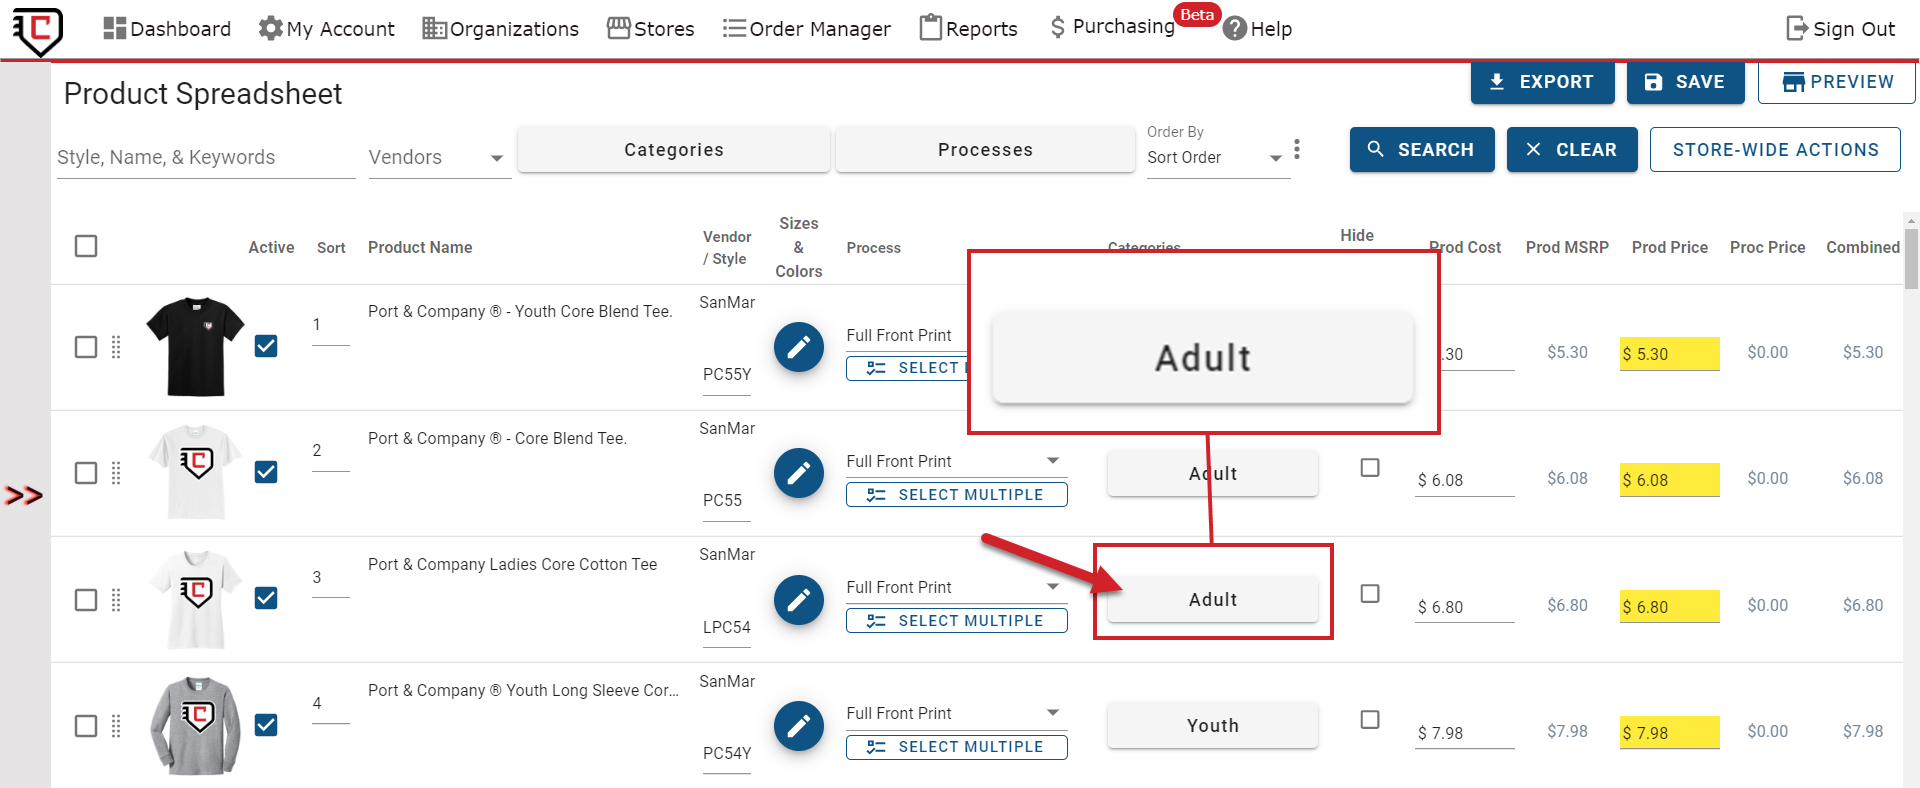Screen dimensions: 1920x788
Task: Save the spreadsheet changes
Action: pyautogui.click(x=1685, y=82)
